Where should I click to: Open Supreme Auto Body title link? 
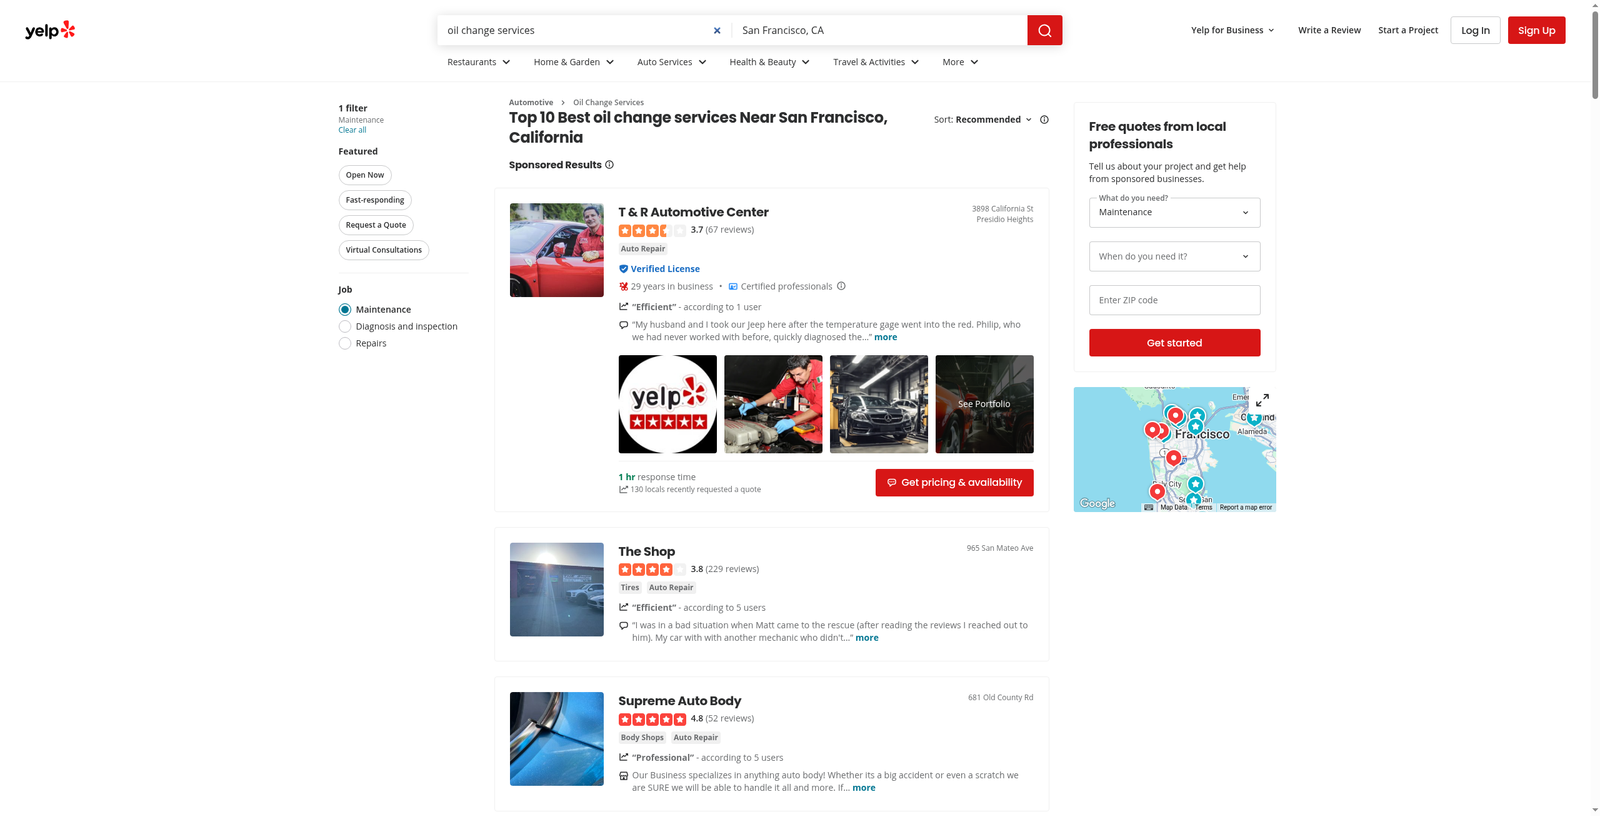click(679, 701)
